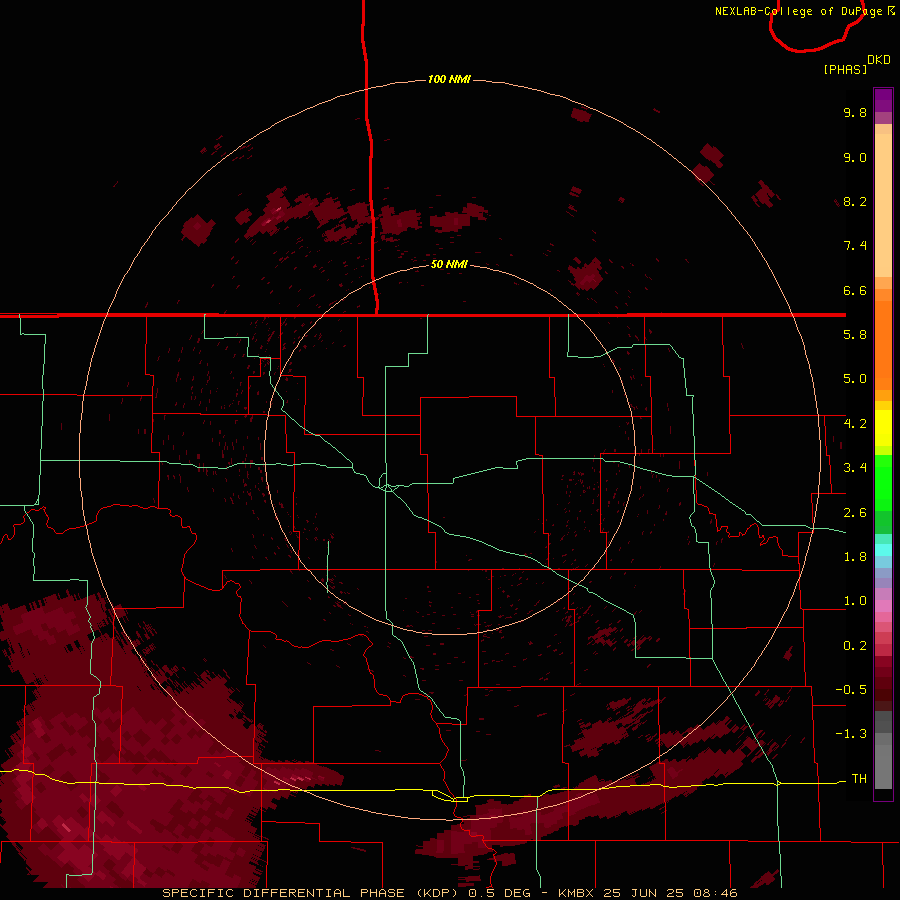Click the 9.8 value on the color scale
900x900 pixels.
pyautogui.click(x=855, y=112)
